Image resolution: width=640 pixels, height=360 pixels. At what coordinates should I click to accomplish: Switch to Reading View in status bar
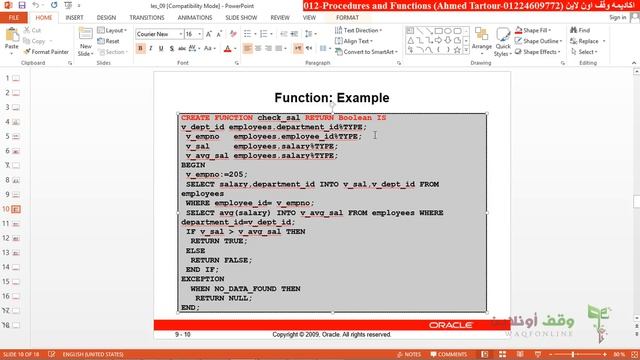pos(520,354)
